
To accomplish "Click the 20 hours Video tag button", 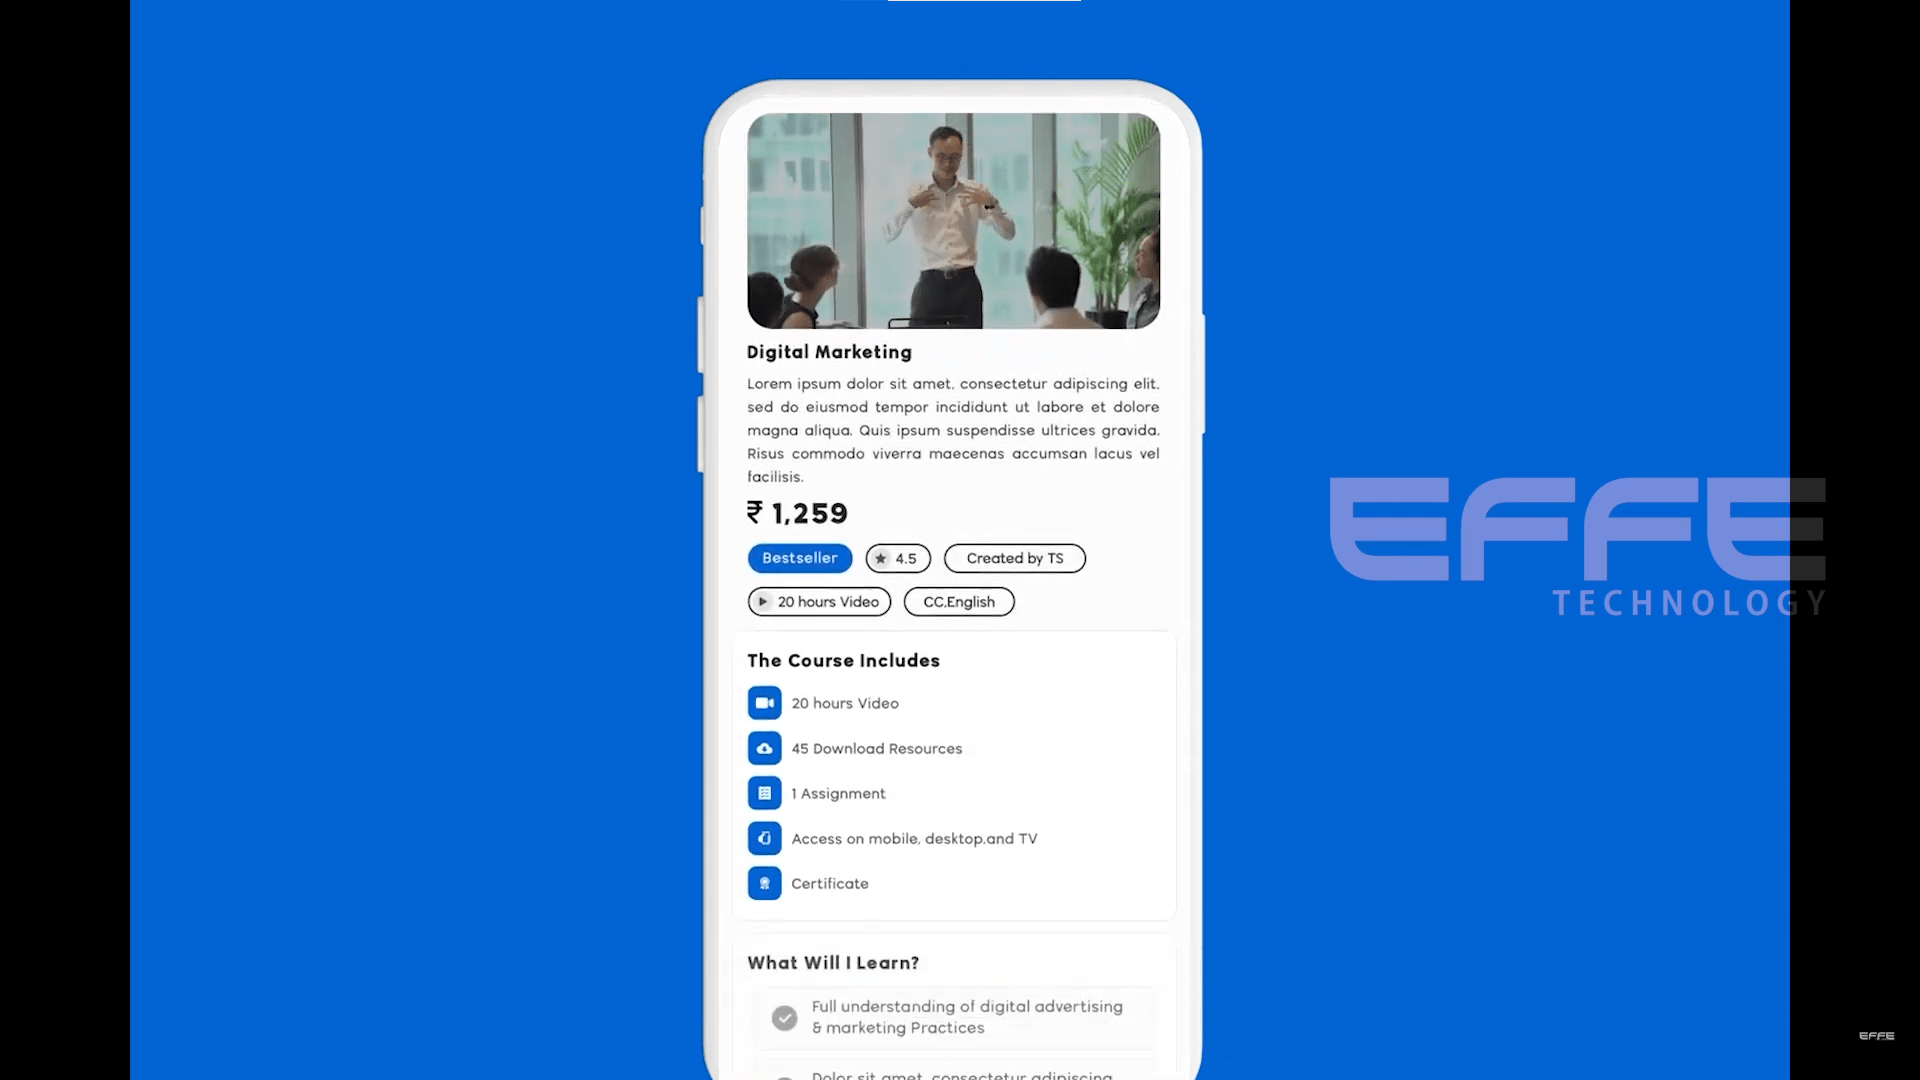I will (x=819, y=600).
